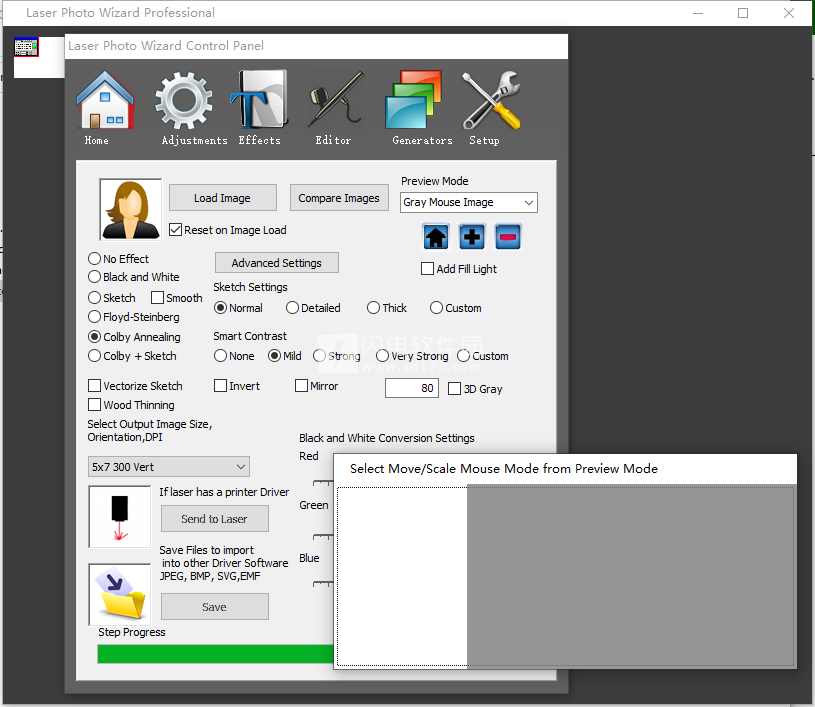Open the Effects text icon
This screenshot has height=707, width=815.
(x=259, y=99)
